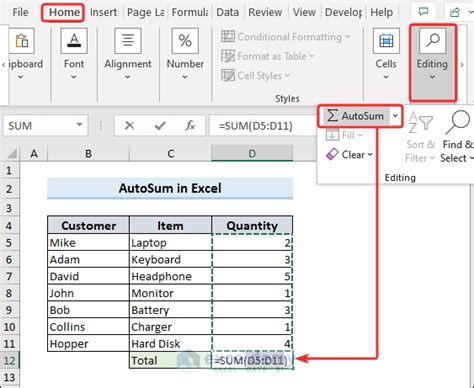Open the View ribbon tab
474x388 pixels.
[304, 12]
